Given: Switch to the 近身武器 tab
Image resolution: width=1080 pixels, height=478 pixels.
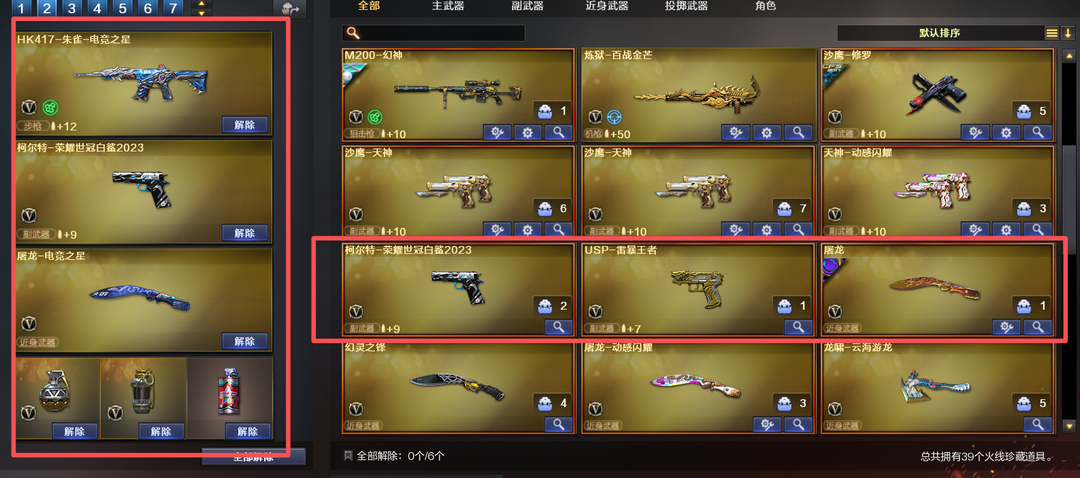Looking at the screenshot, I should coord(606,6).
